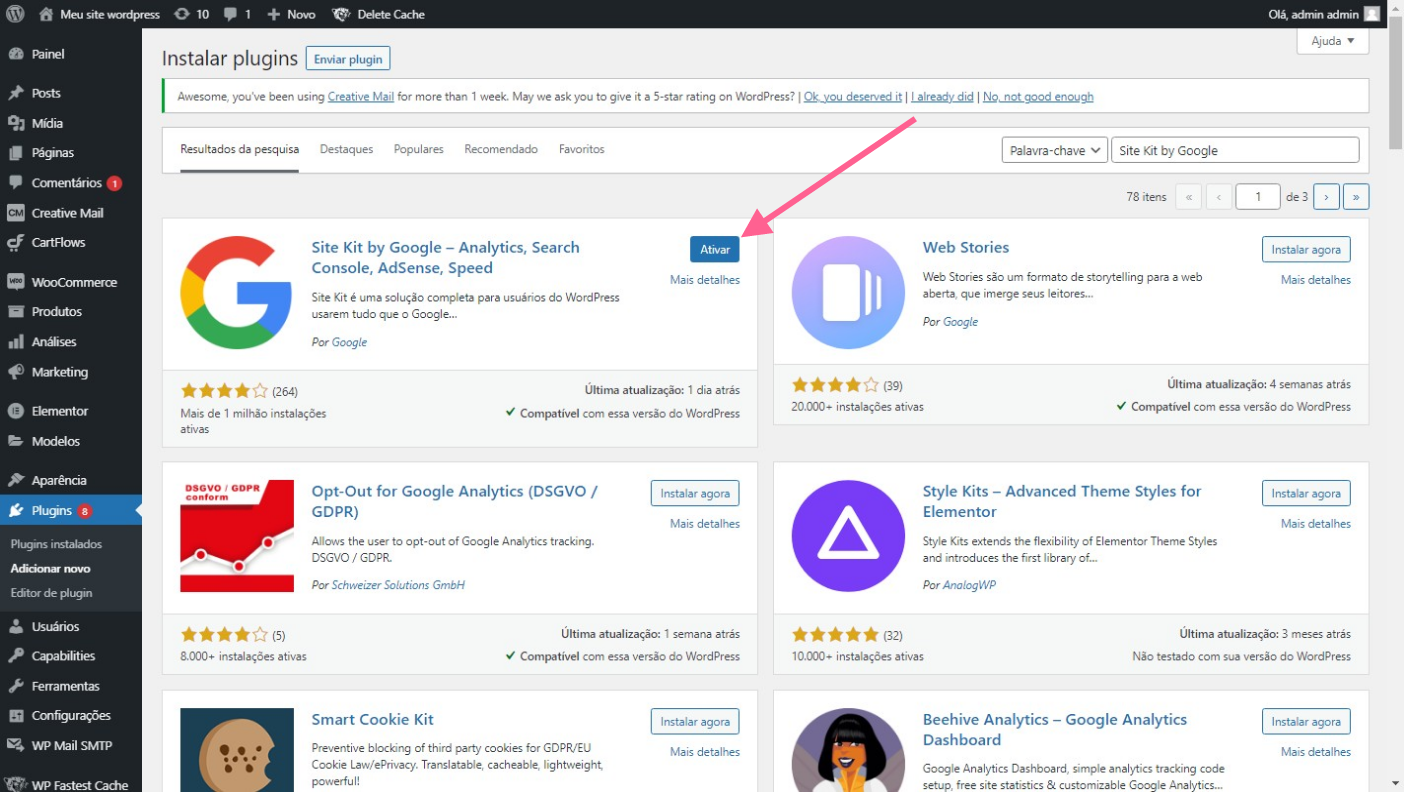
Task: Click the Delete Cache cheetah icon
Action: pos(341,14)
